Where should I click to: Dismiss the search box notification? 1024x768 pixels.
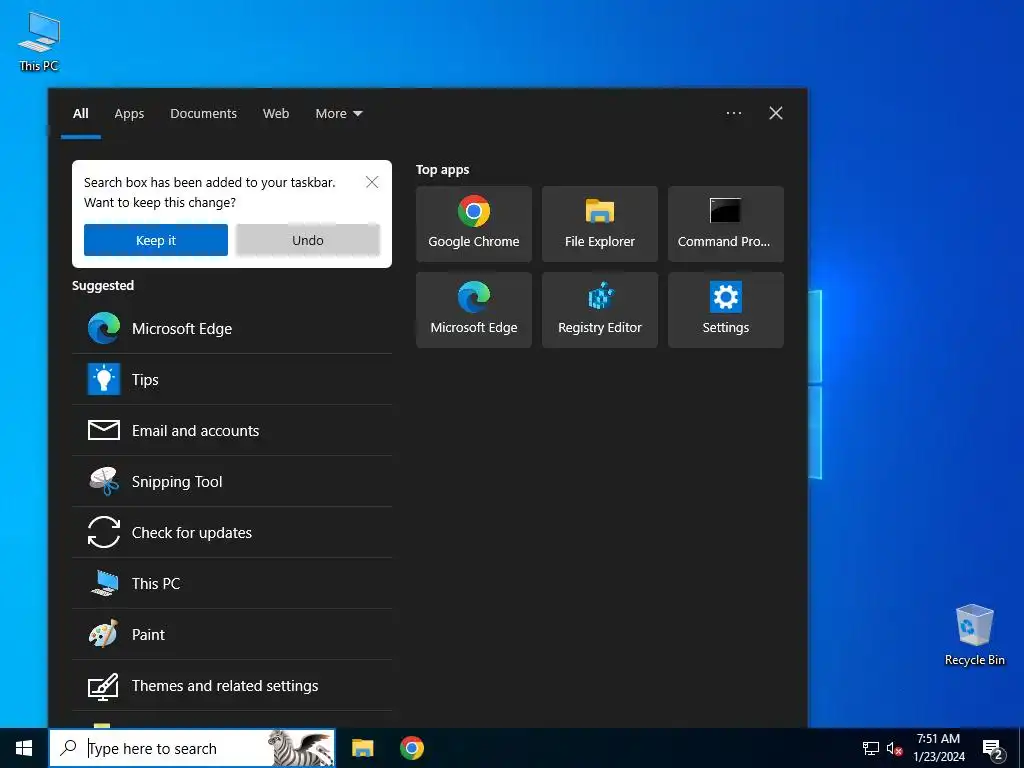(372, 182)
